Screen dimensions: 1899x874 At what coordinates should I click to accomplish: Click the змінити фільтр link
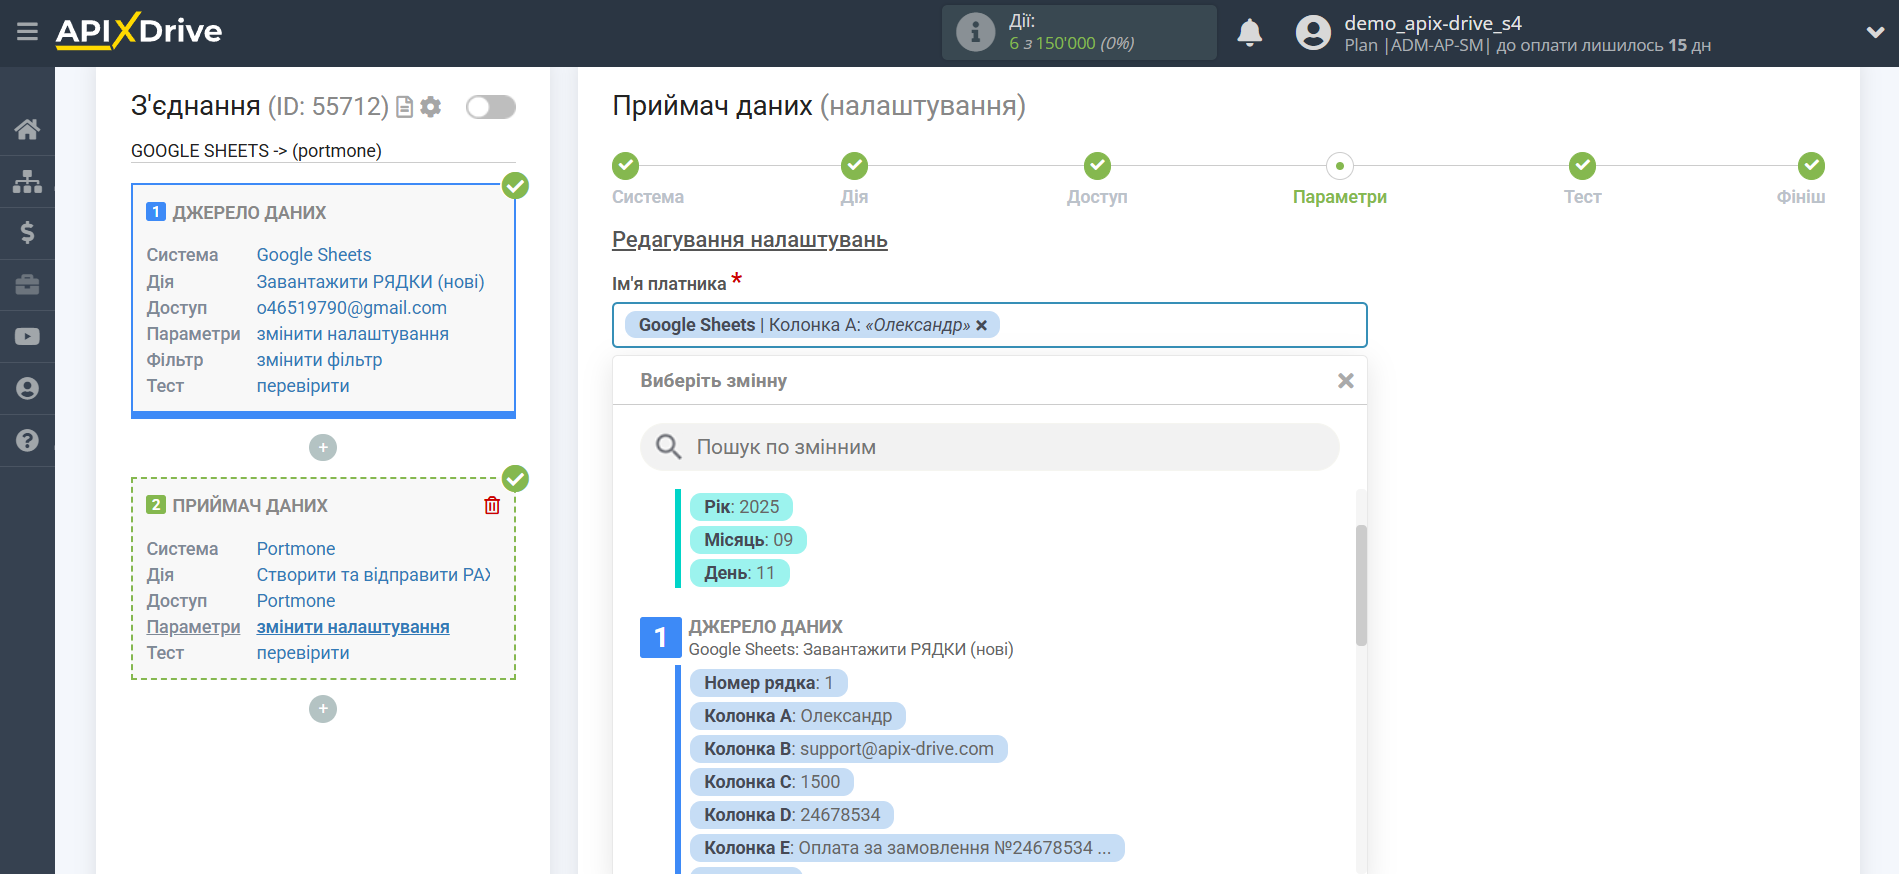click(x=319, y=360)
